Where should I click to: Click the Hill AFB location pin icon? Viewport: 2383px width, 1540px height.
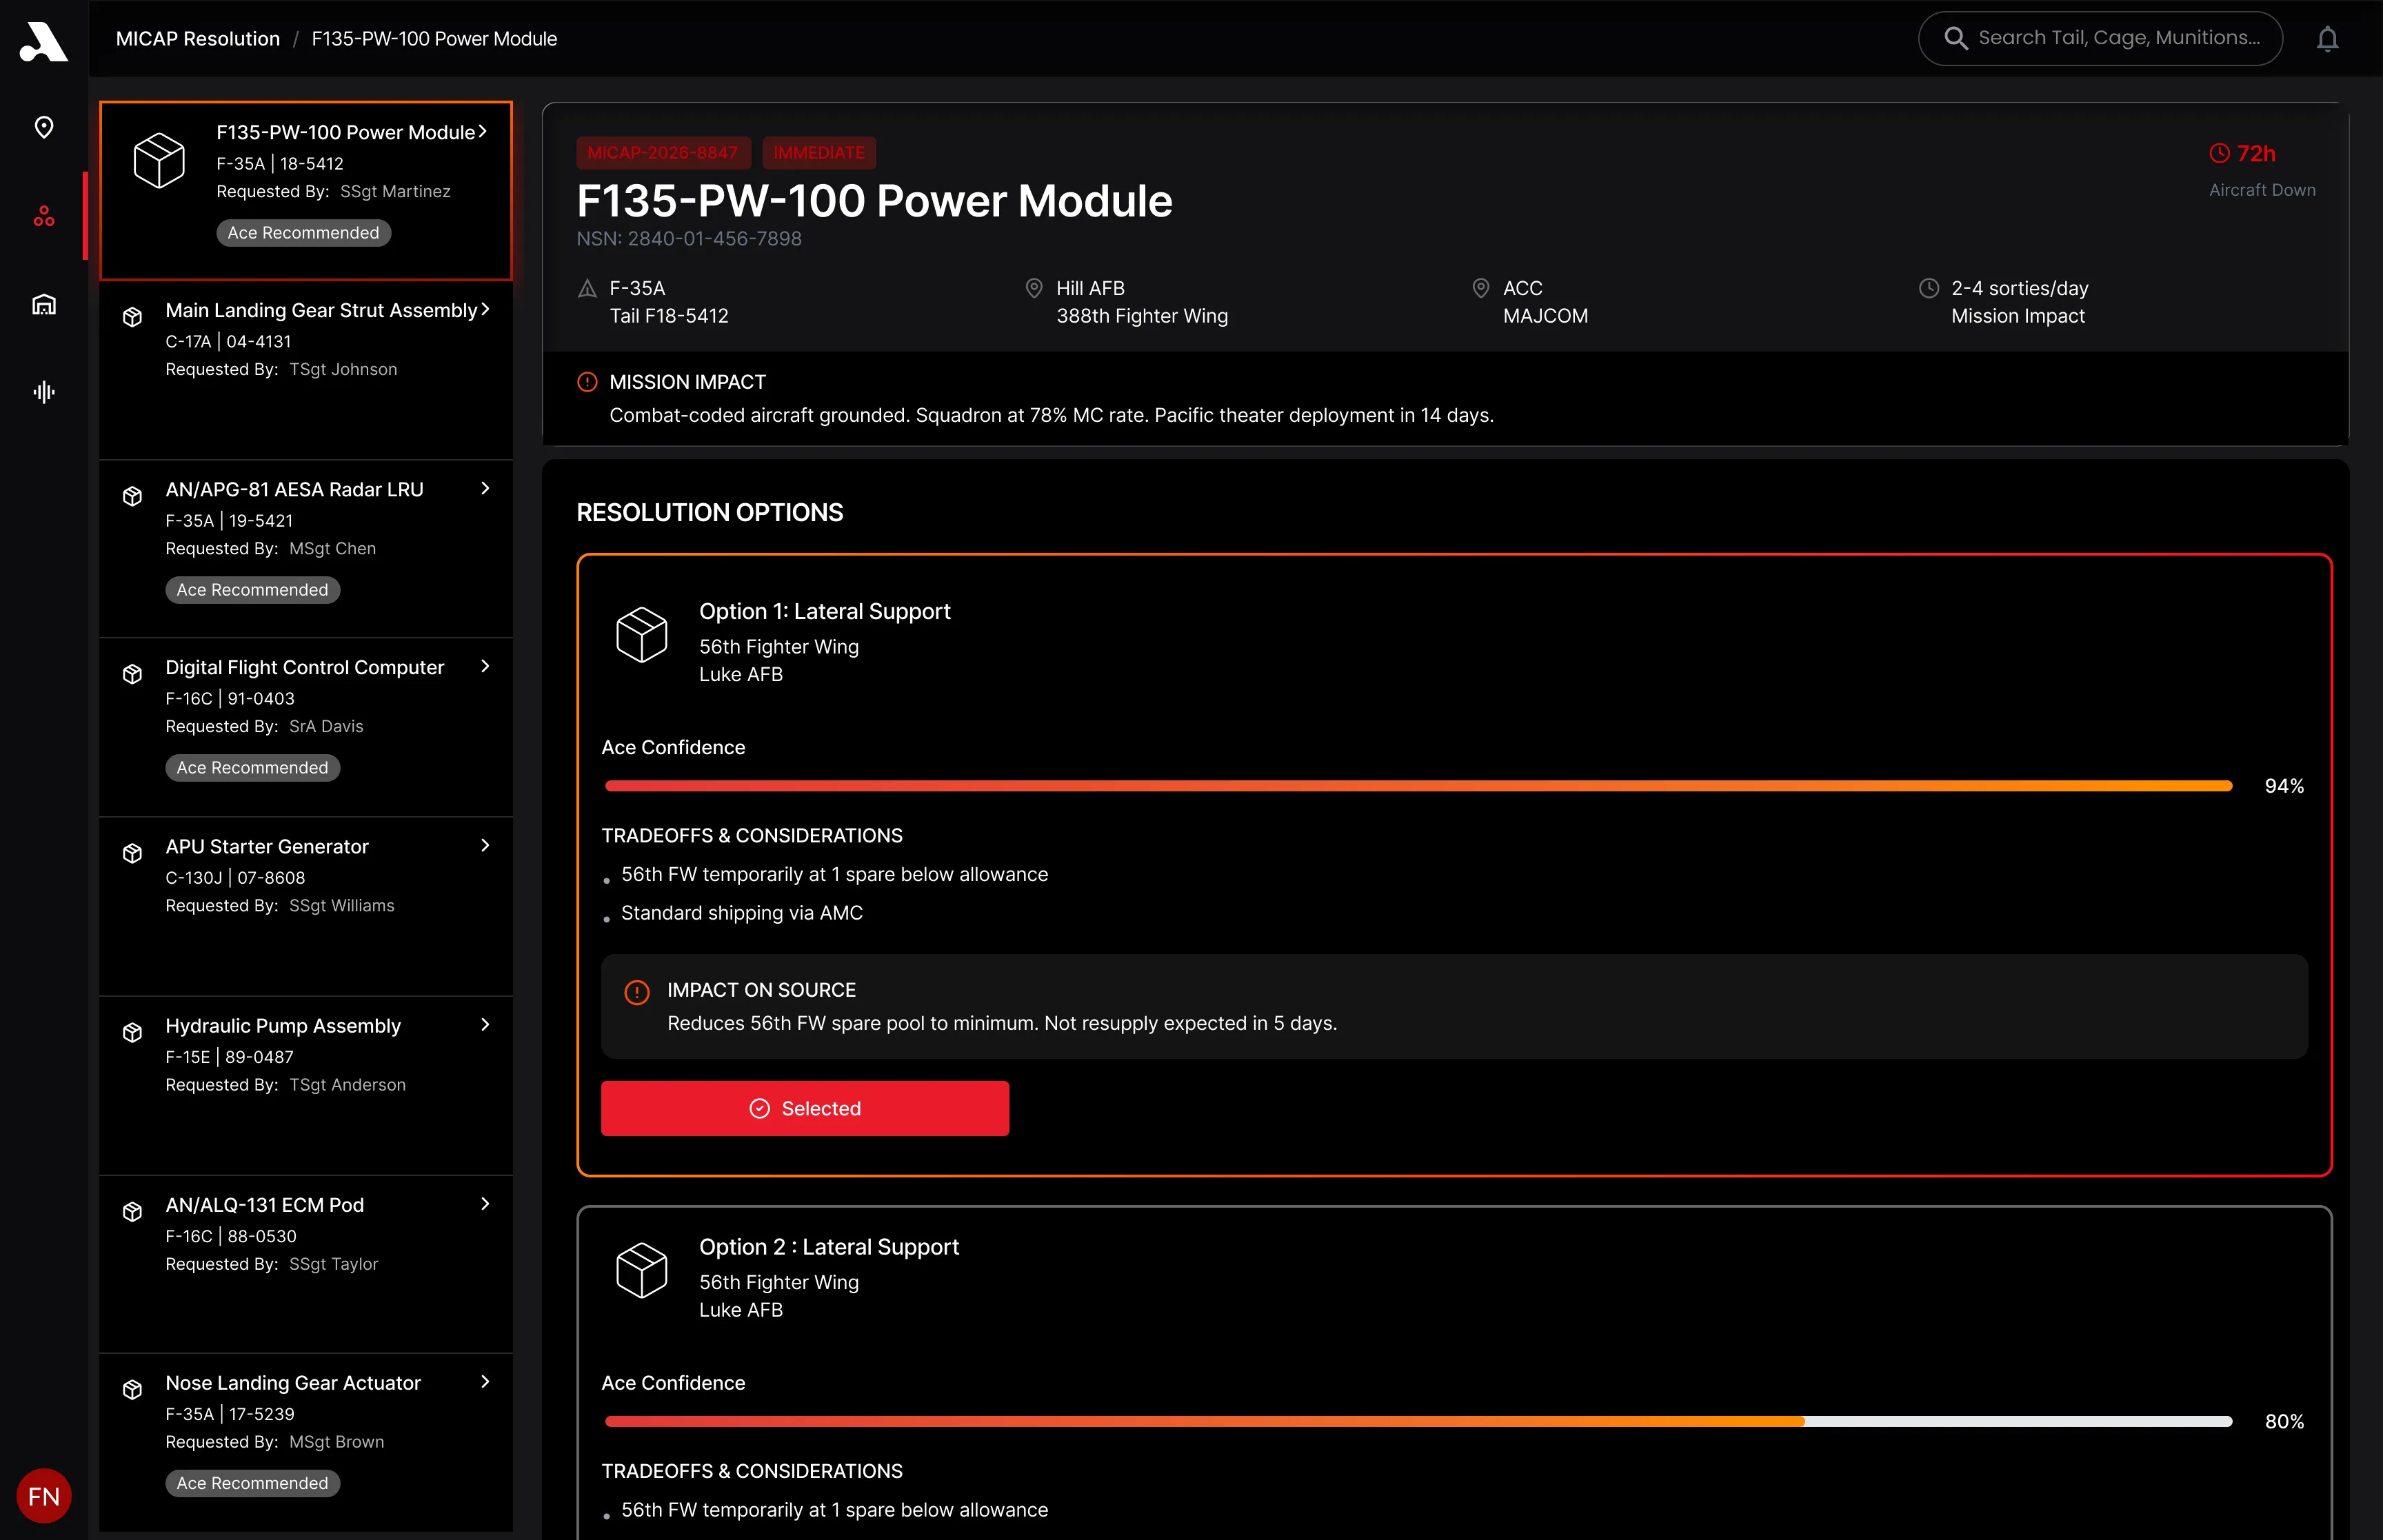pyautogui.click(x=1034, y=288)
